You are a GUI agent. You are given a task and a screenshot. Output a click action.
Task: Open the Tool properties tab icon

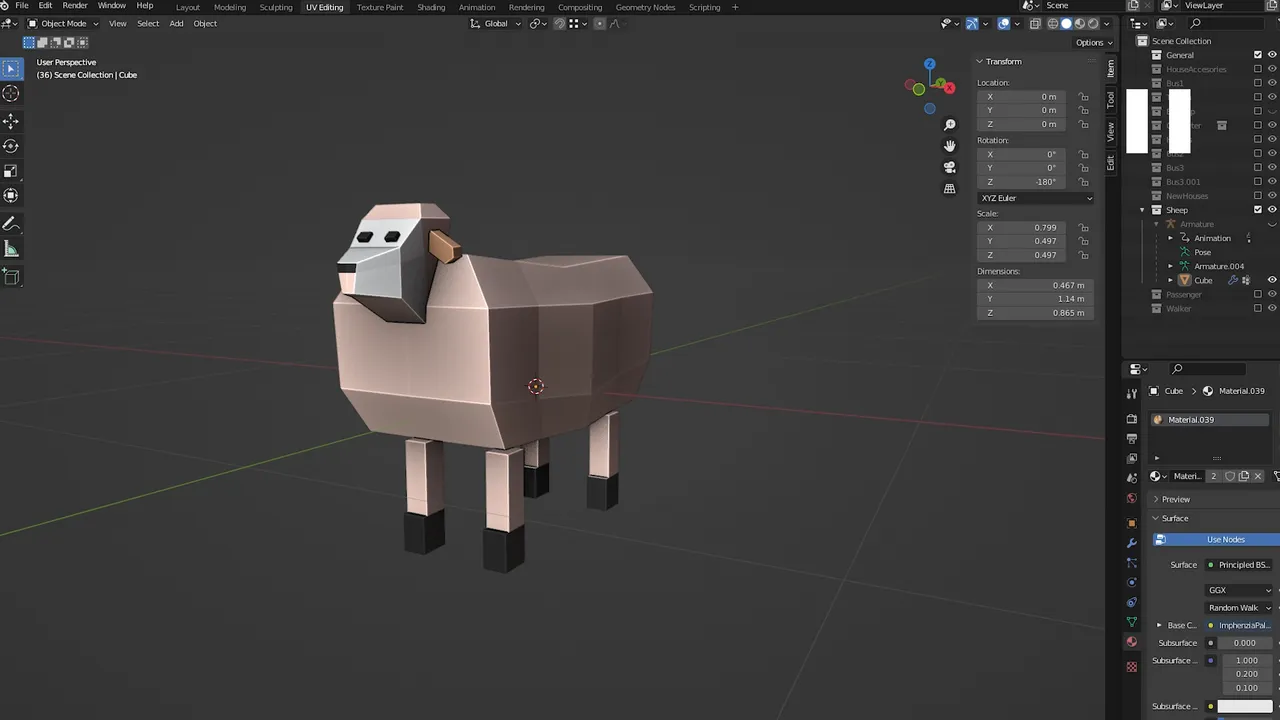1132,394
